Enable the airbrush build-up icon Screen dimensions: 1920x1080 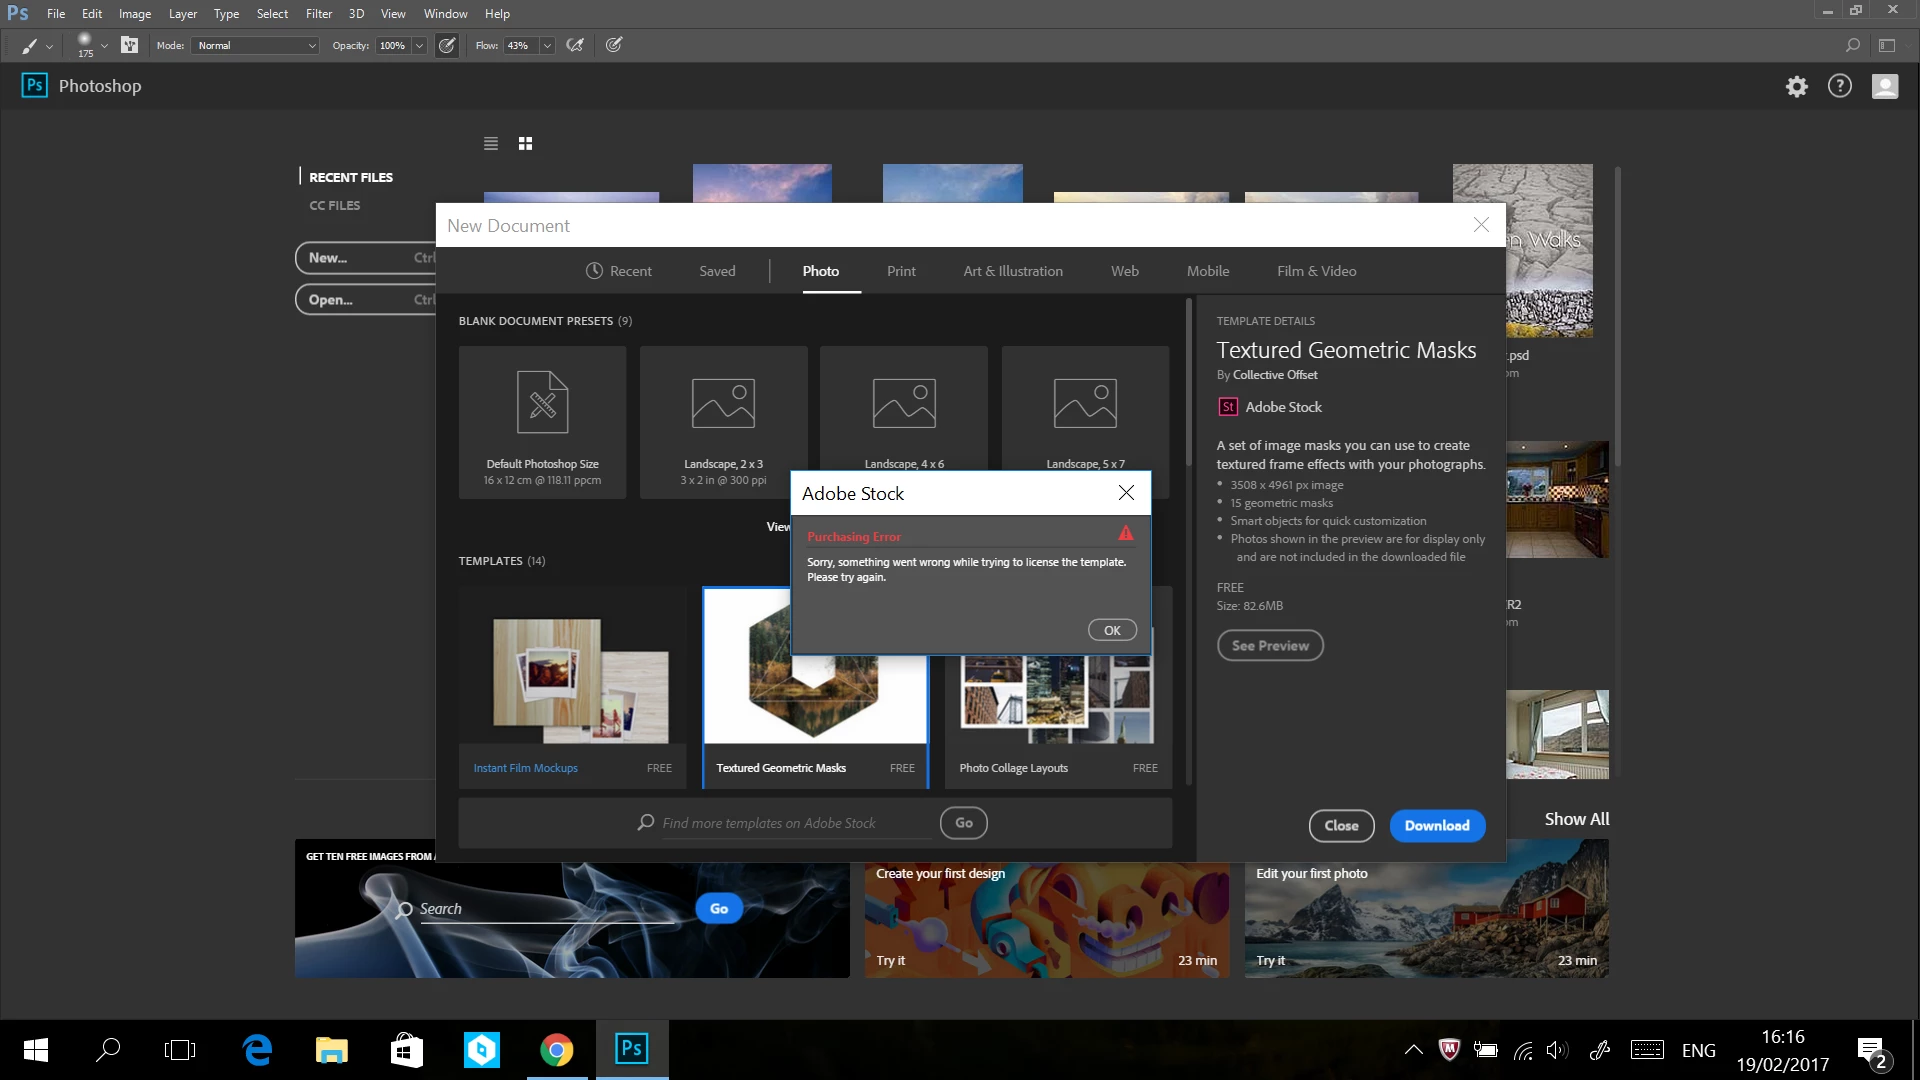tap(575, 45)
